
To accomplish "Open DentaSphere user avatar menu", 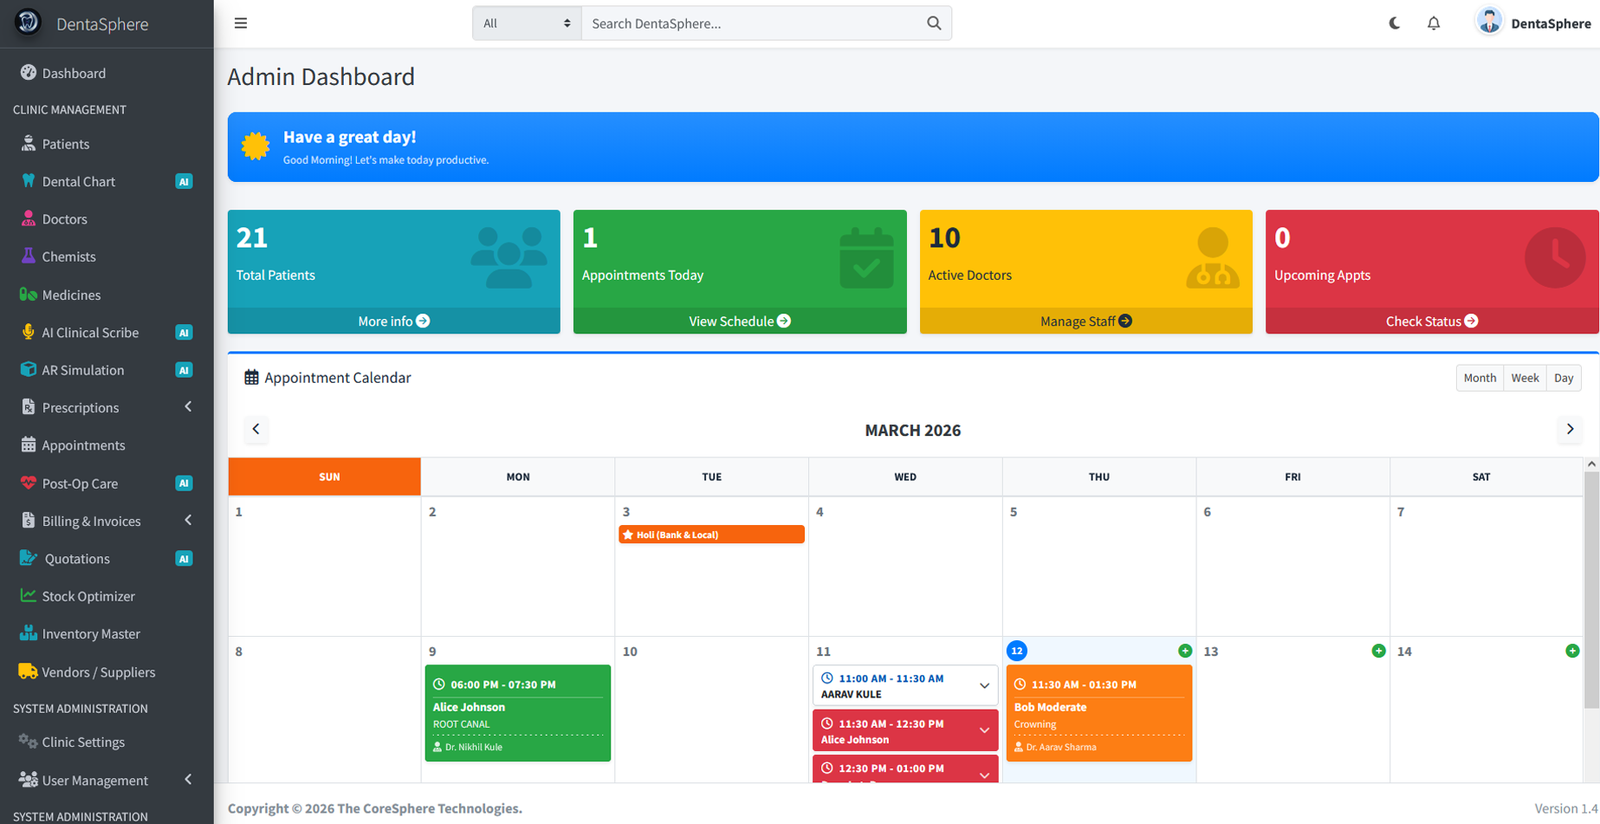I will (x=1533, y=22).
